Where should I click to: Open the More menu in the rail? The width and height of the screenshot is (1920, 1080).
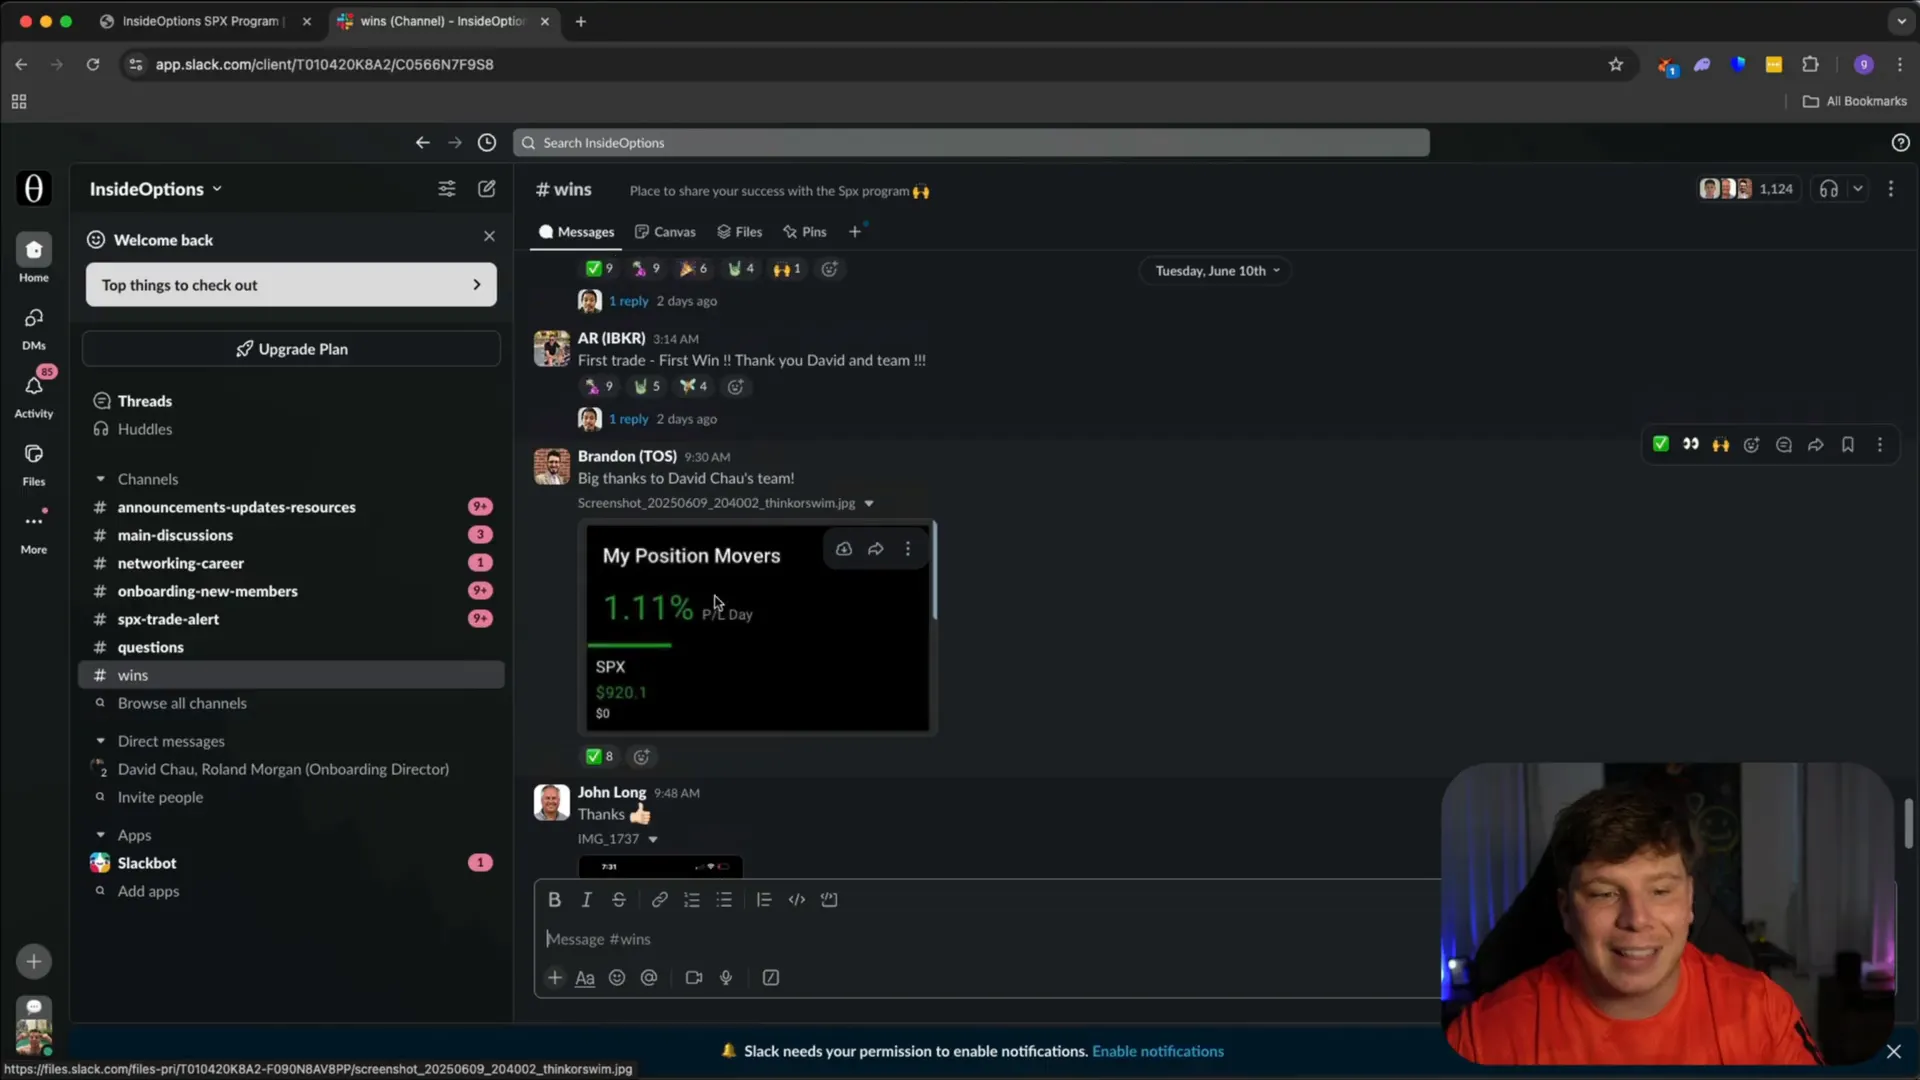[34, 521]
